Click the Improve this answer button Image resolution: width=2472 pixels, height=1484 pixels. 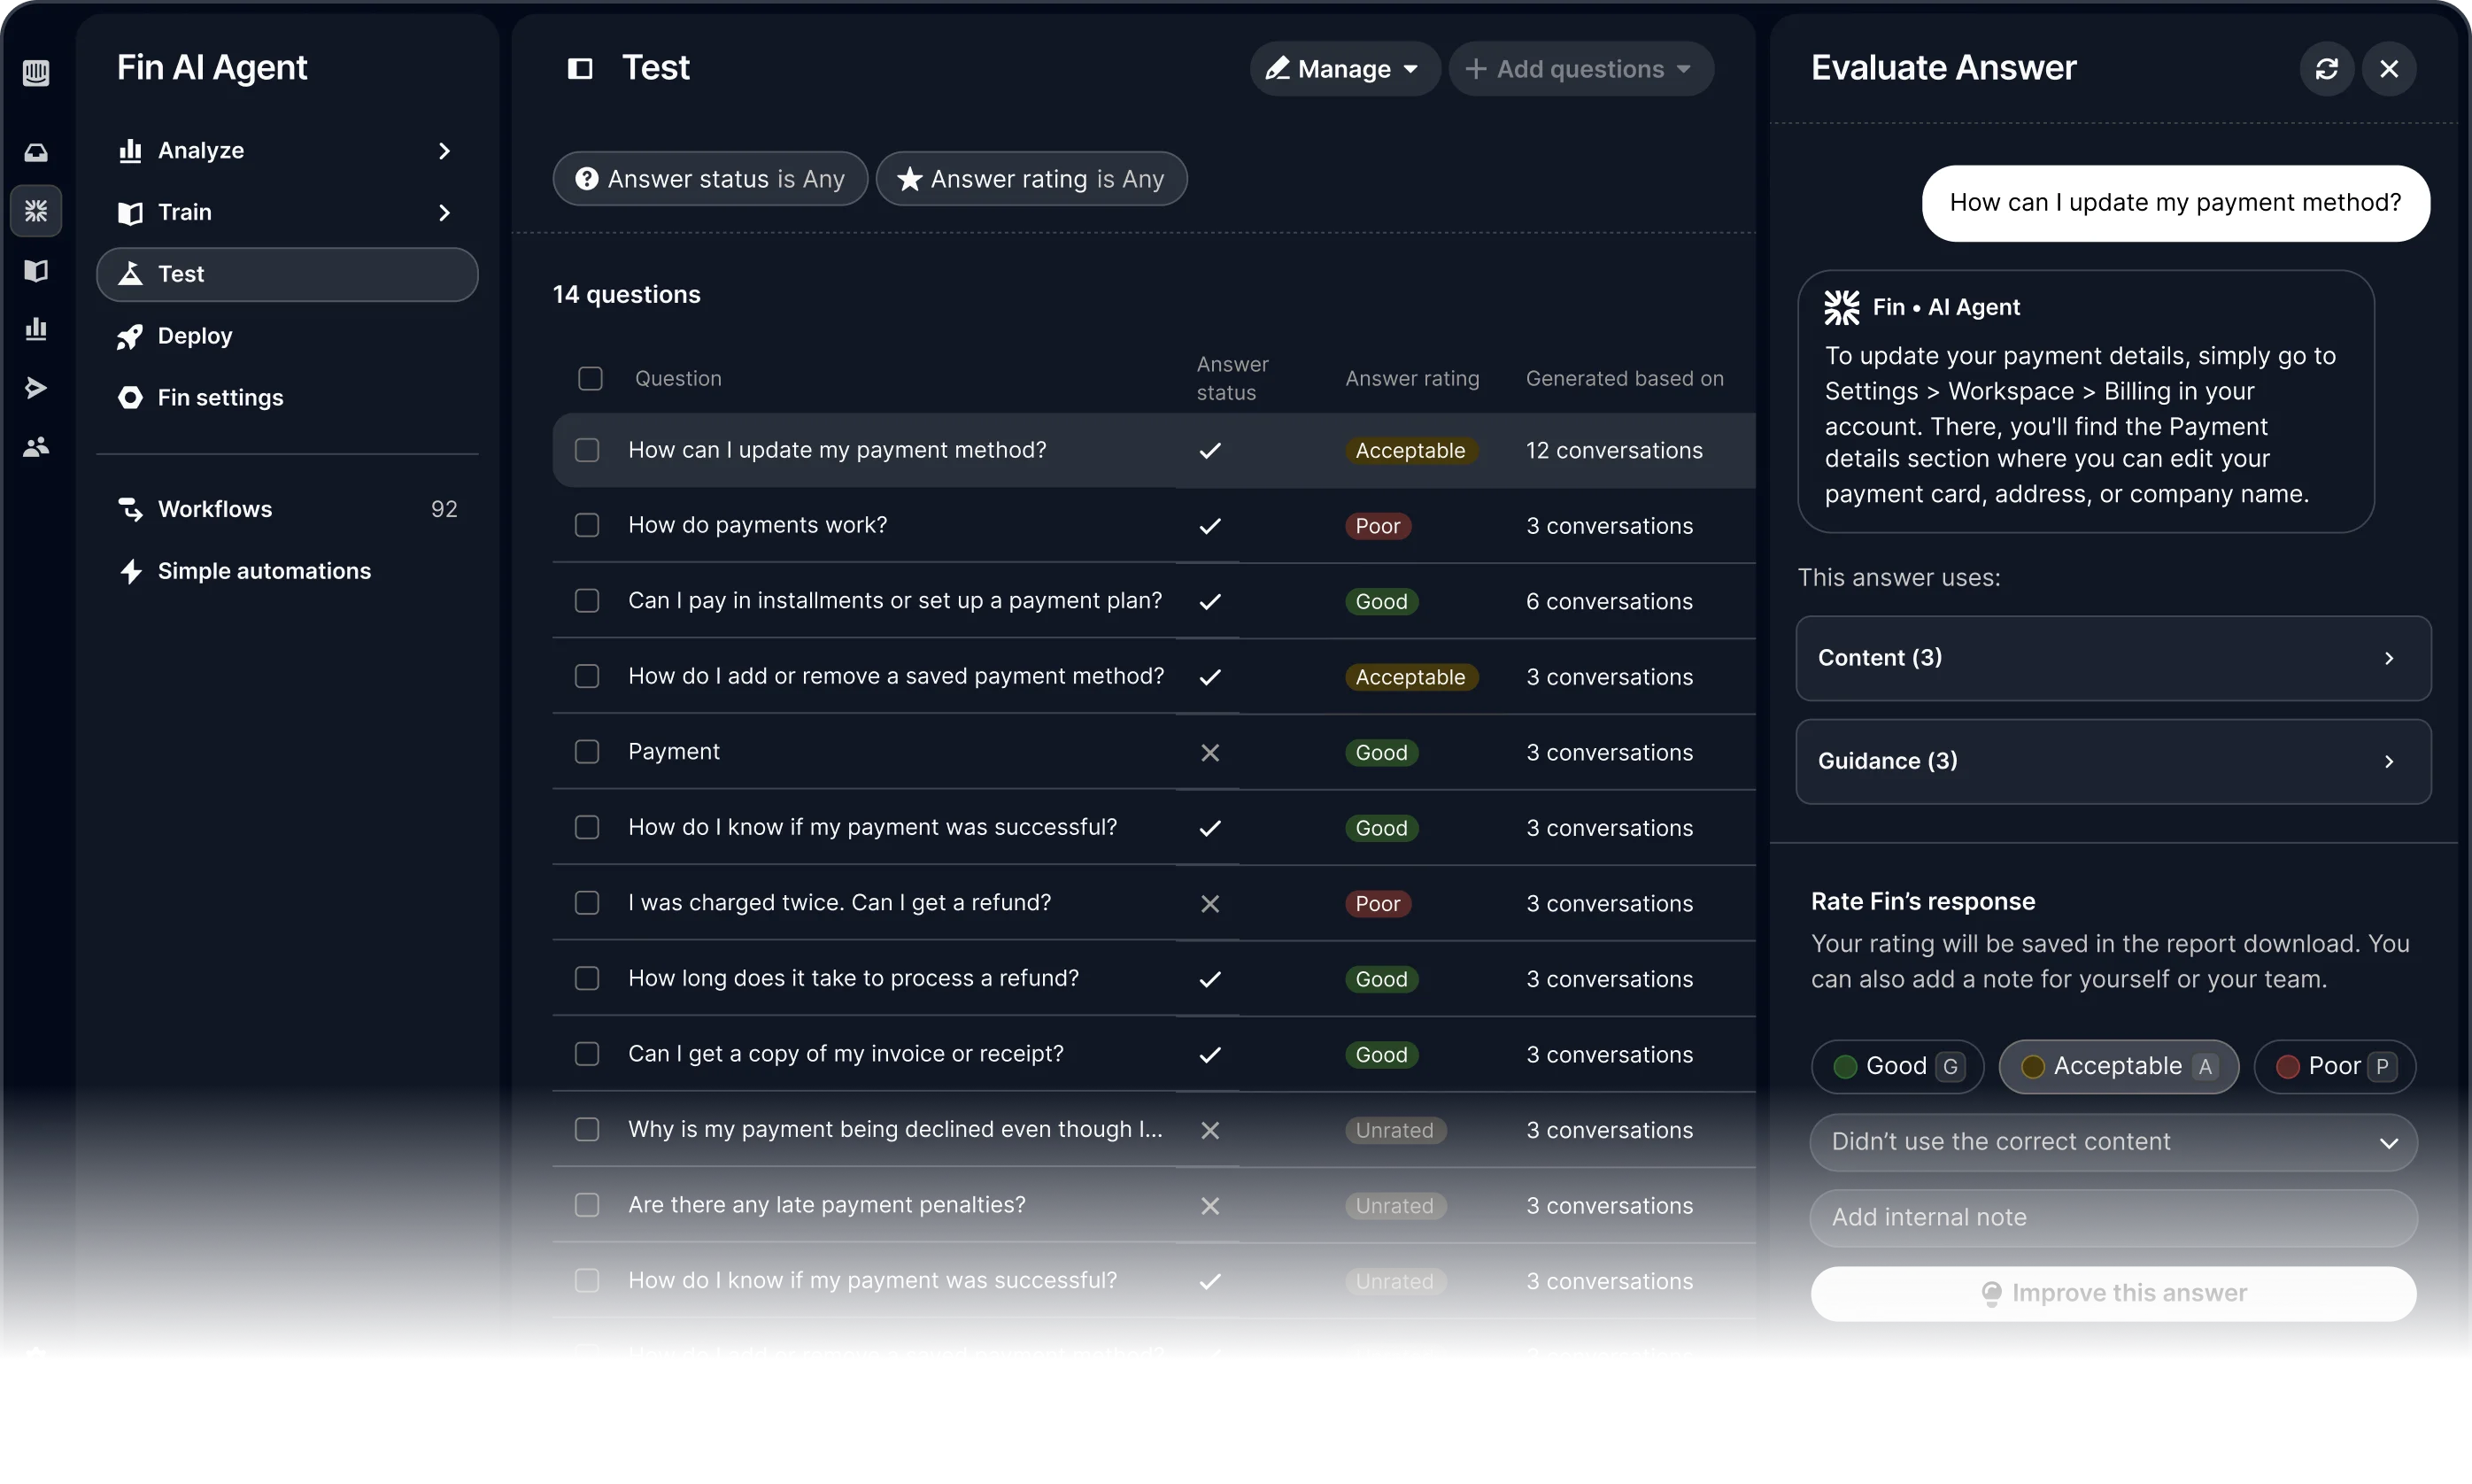point(2112,1294)
